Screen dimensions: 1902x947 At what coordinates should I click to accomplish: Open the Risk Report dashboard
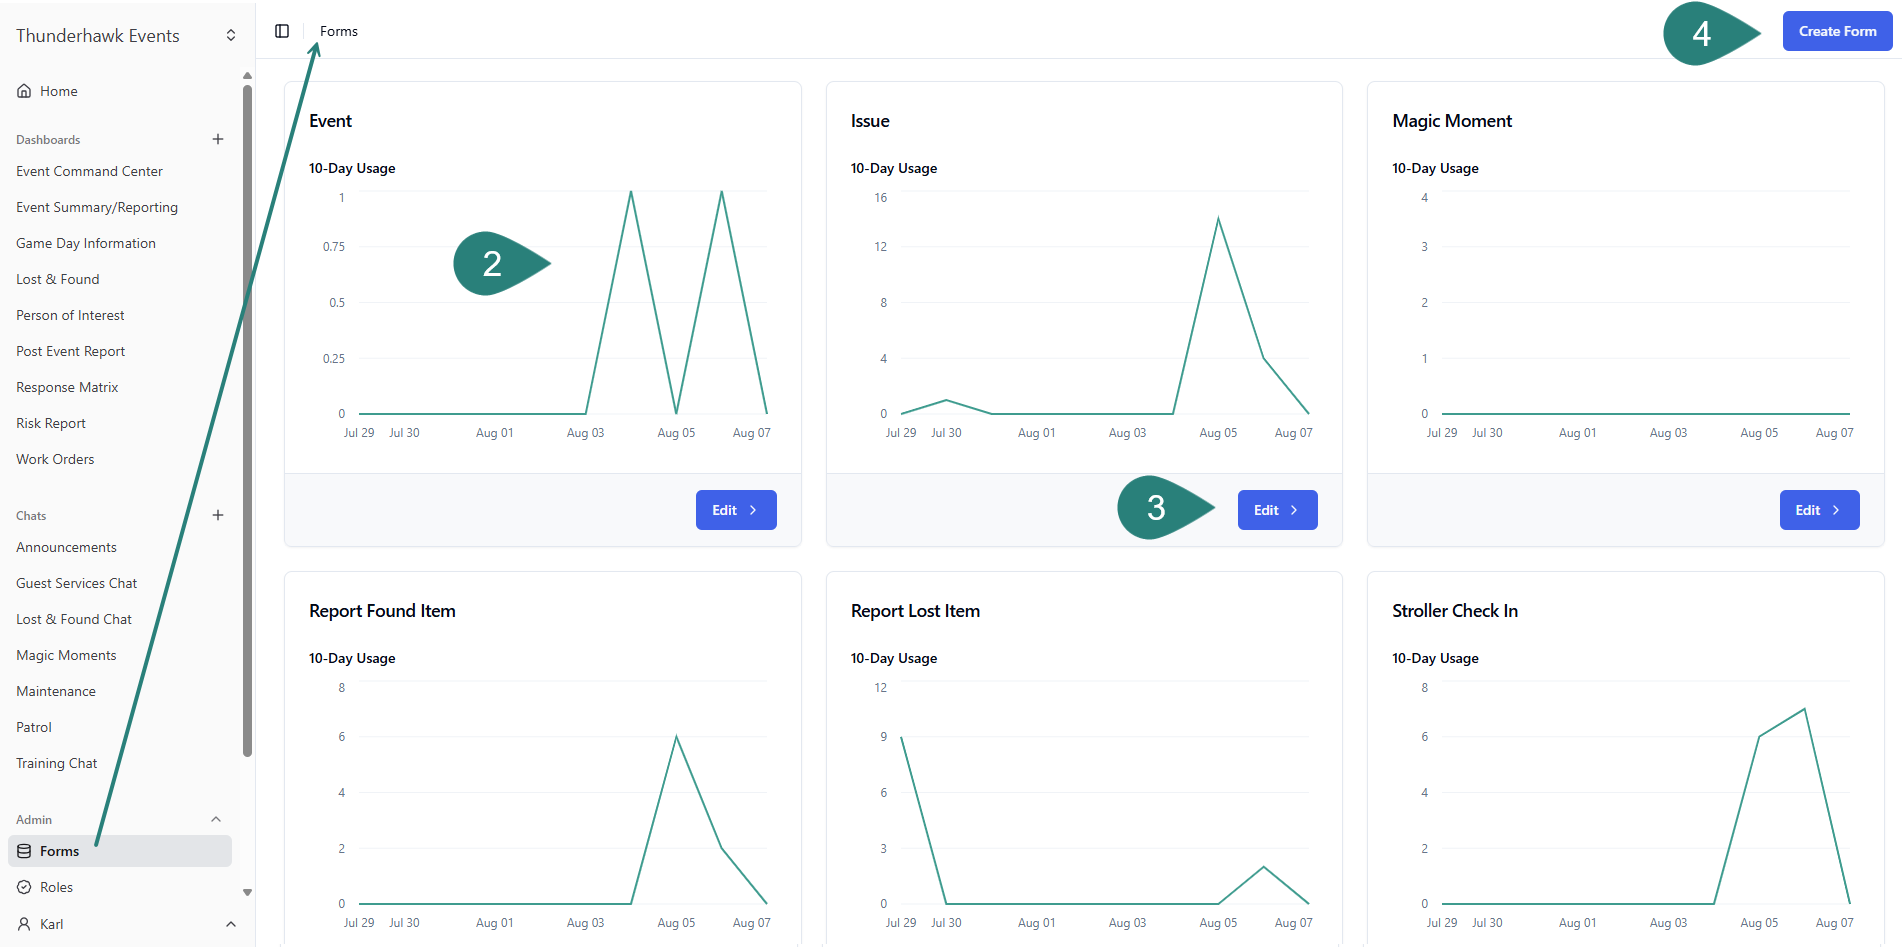coord(51,423)
